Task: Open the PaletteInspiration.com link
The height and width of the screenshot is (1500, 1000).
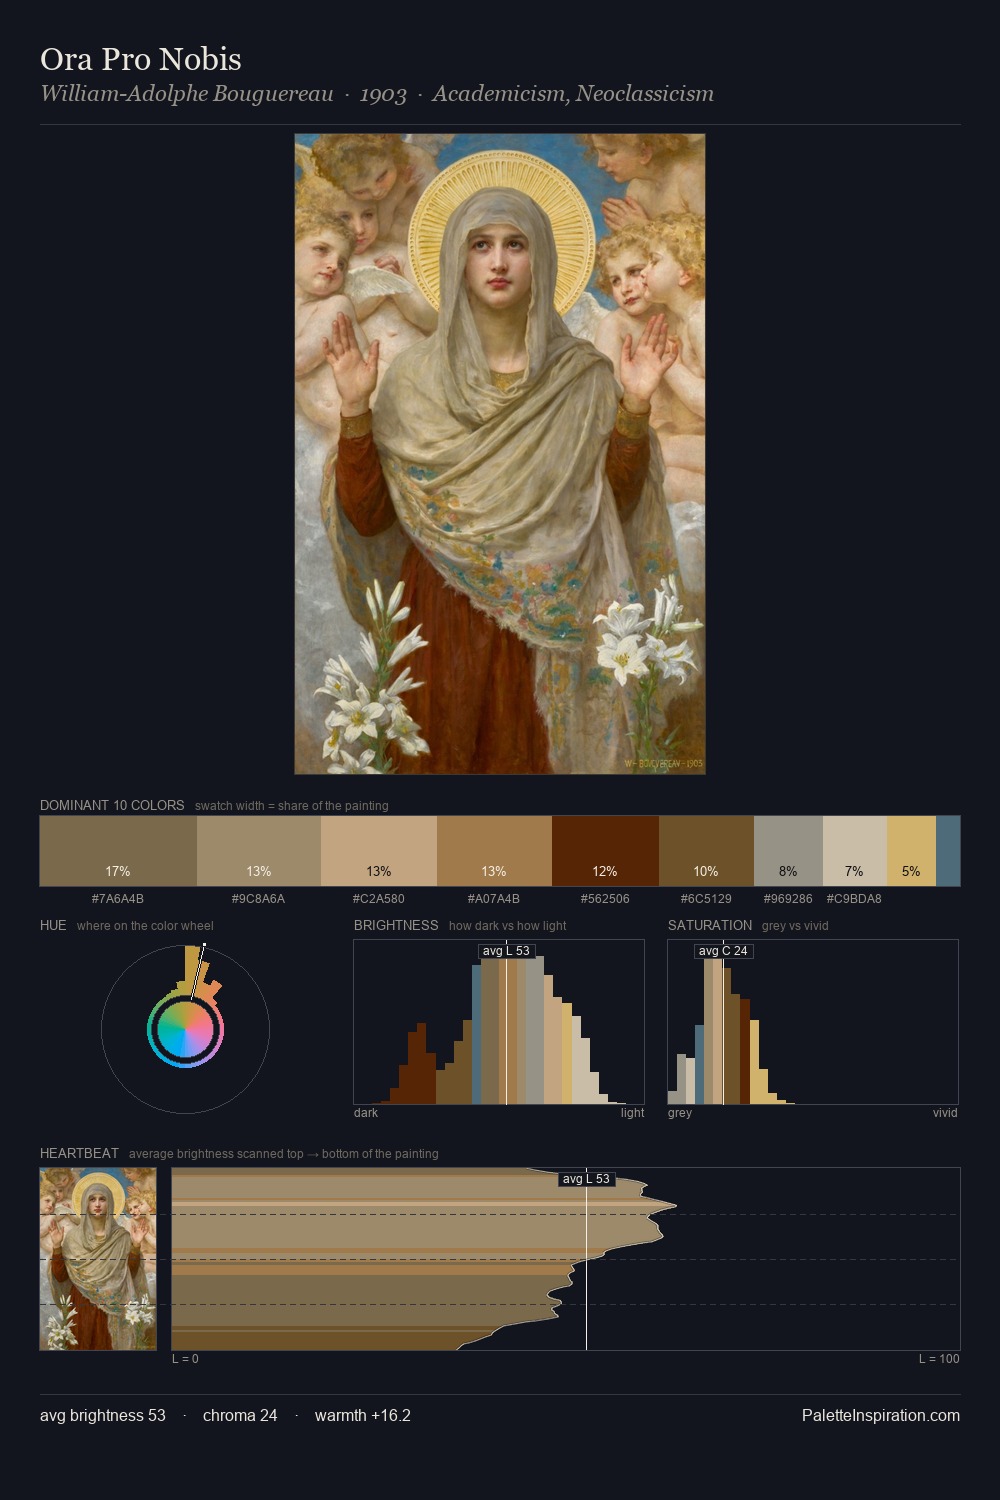Action: click(881, 1416)
